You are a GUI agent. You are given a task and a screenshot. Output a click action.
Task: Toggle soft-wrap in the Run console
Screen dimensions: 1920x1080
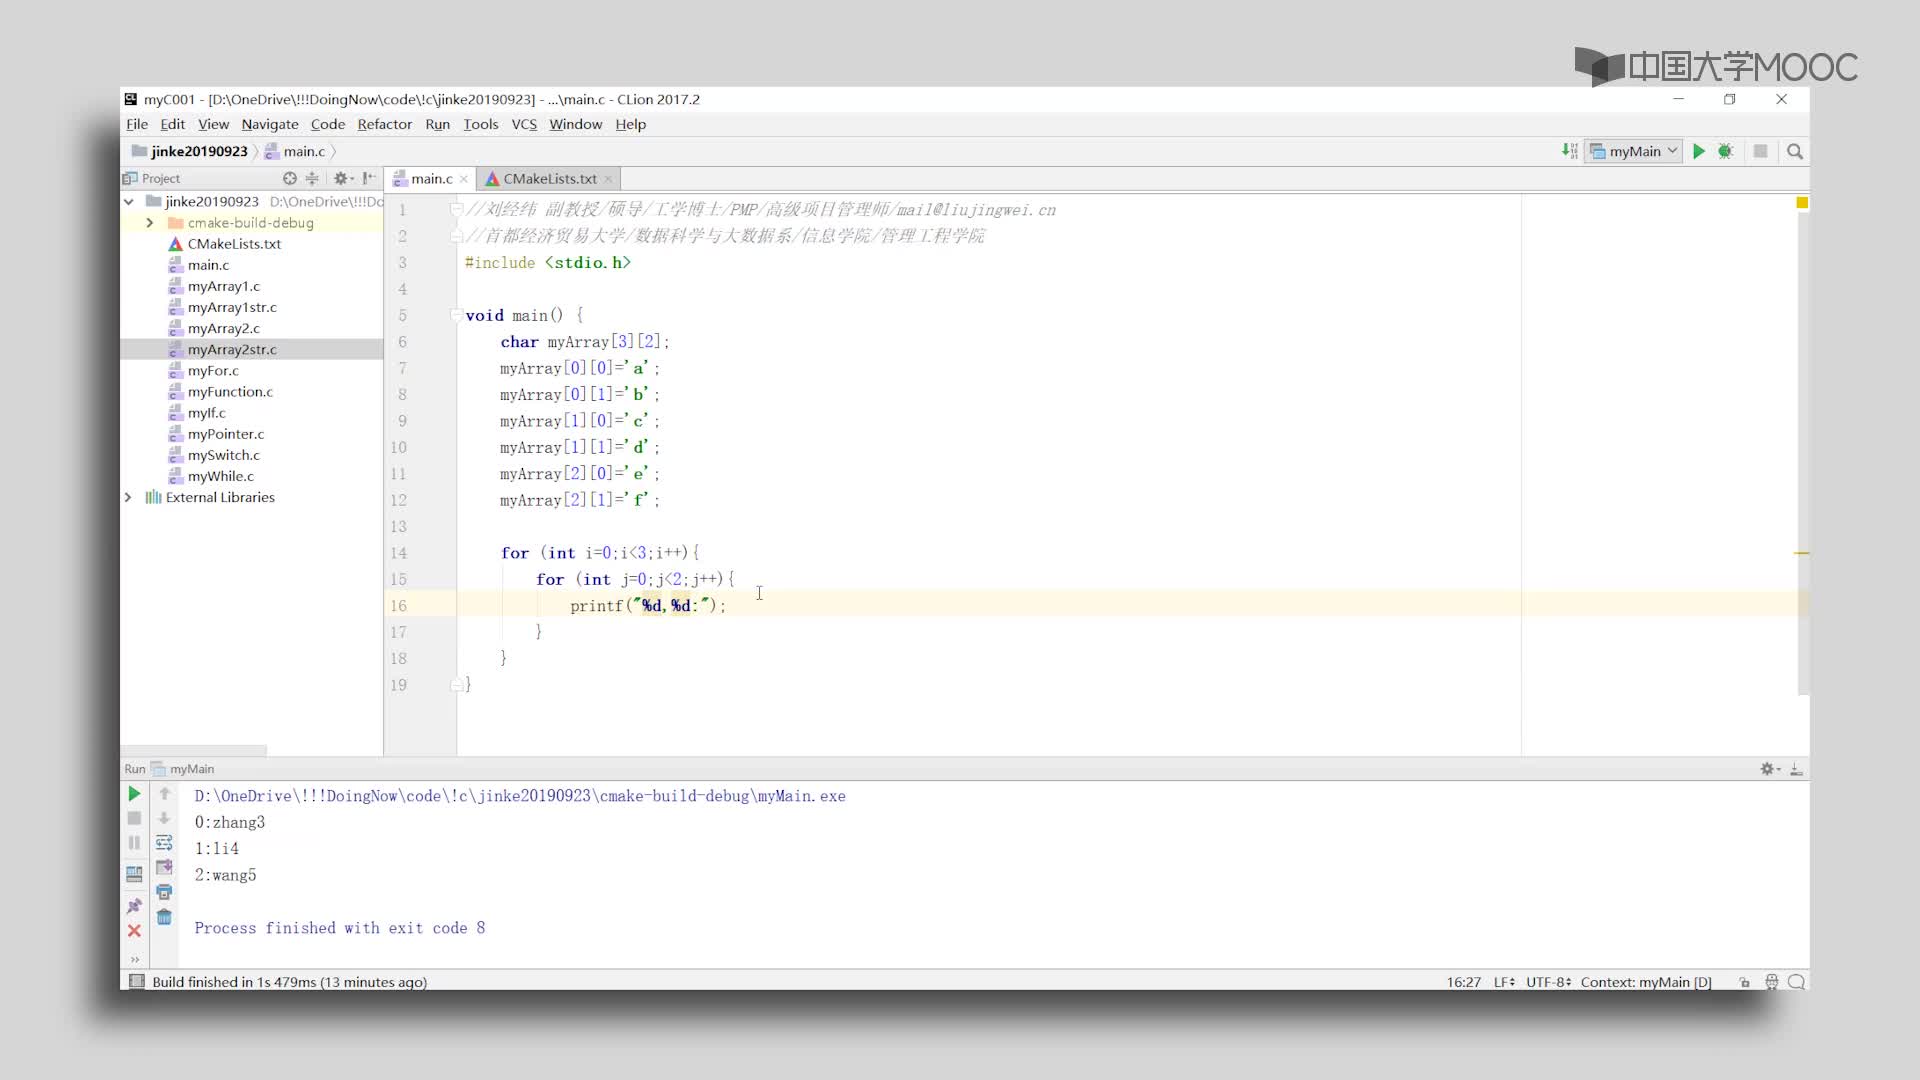click(165, 842)
